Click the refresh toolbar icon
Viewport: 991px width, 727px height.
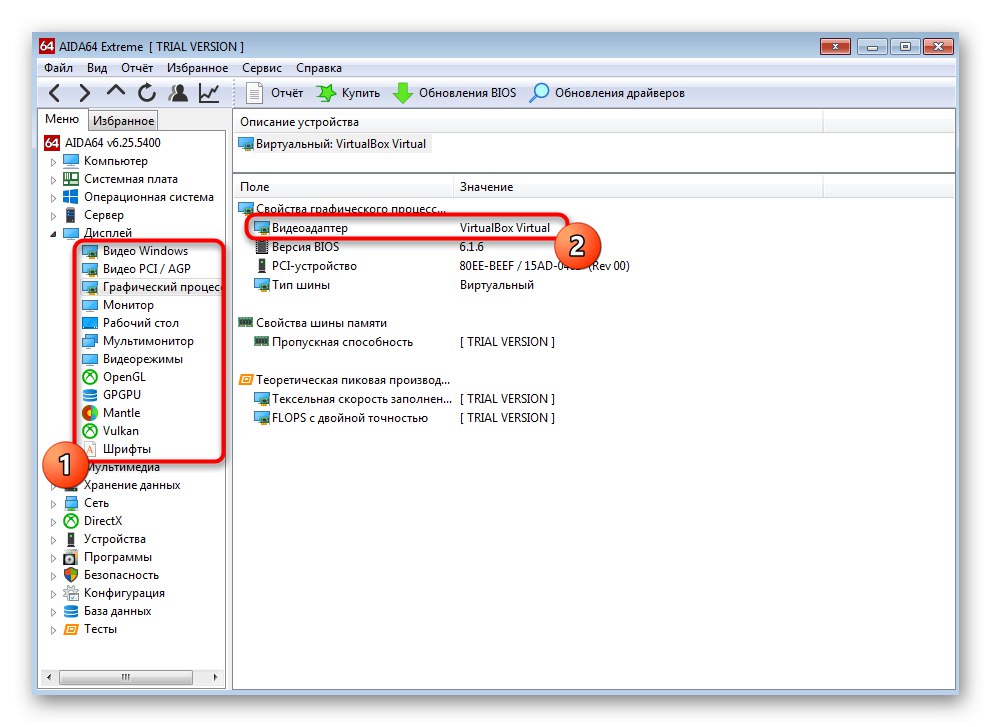click(147, 93)
